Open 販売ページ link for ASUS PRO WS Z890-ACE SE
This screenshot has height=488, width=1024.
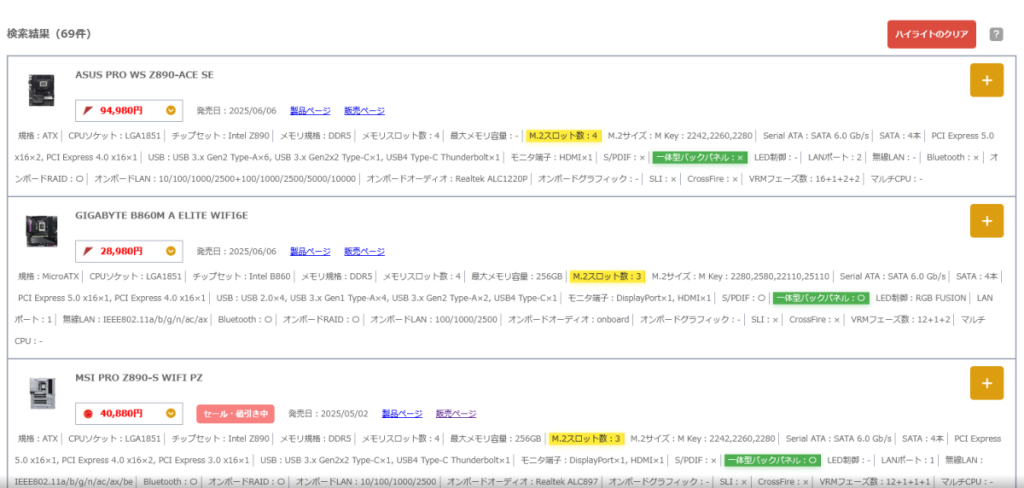coord(364,110)
